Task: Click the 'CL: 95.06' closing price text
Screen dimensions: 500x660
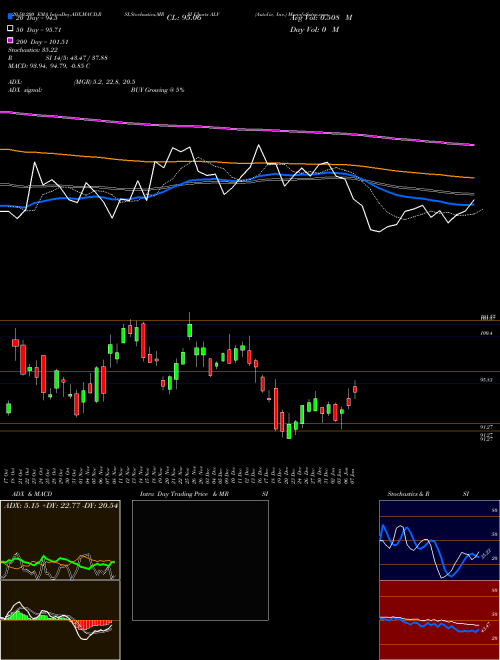Action: pyautogui.click(x=184, y=18)
